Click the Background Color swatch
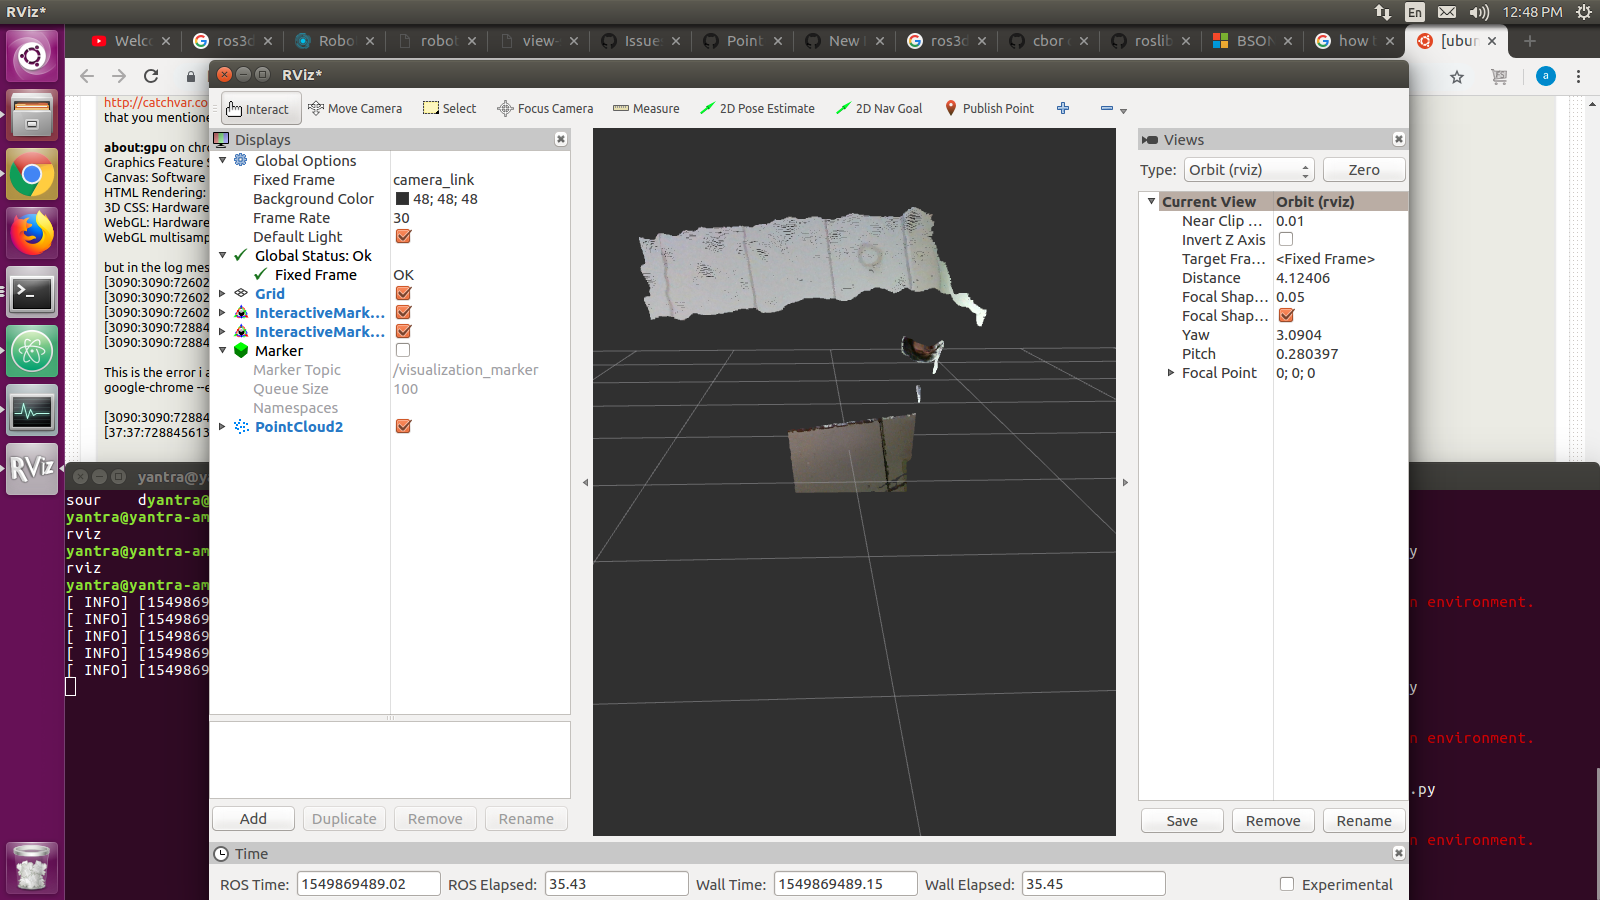The height and width of the screenshot is (900, 1600). [x=402, y=199]
